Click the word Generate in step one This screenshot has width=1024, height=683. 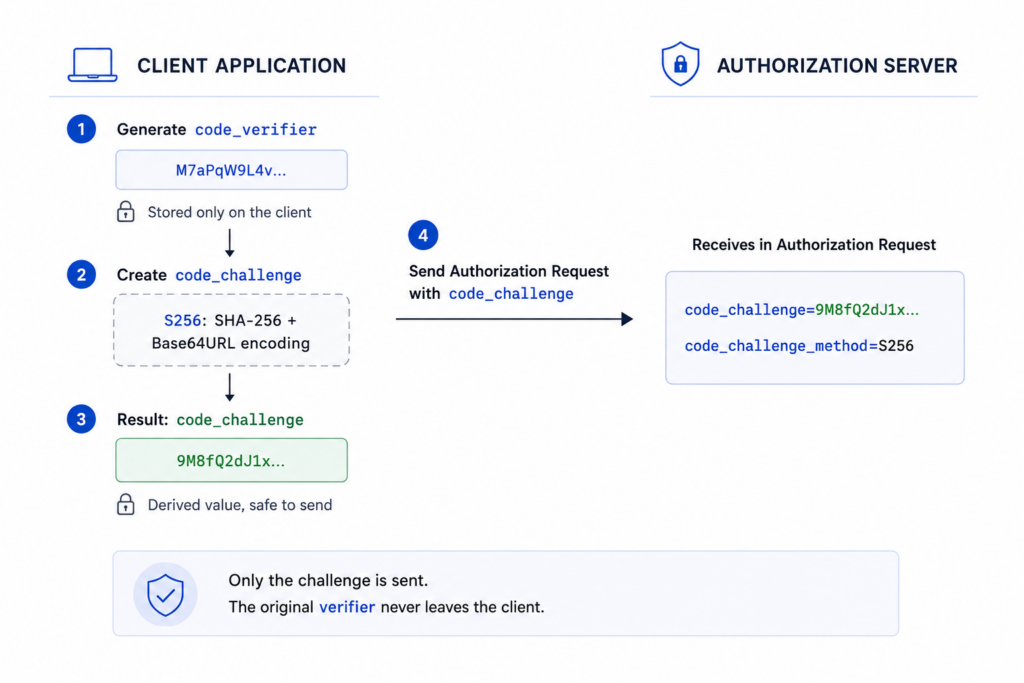click(152, 129)
